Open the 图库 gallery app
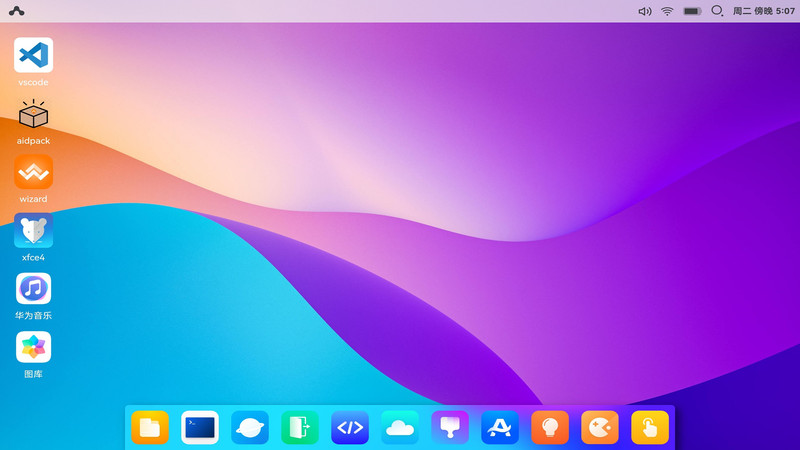 (x=33, y=347)
